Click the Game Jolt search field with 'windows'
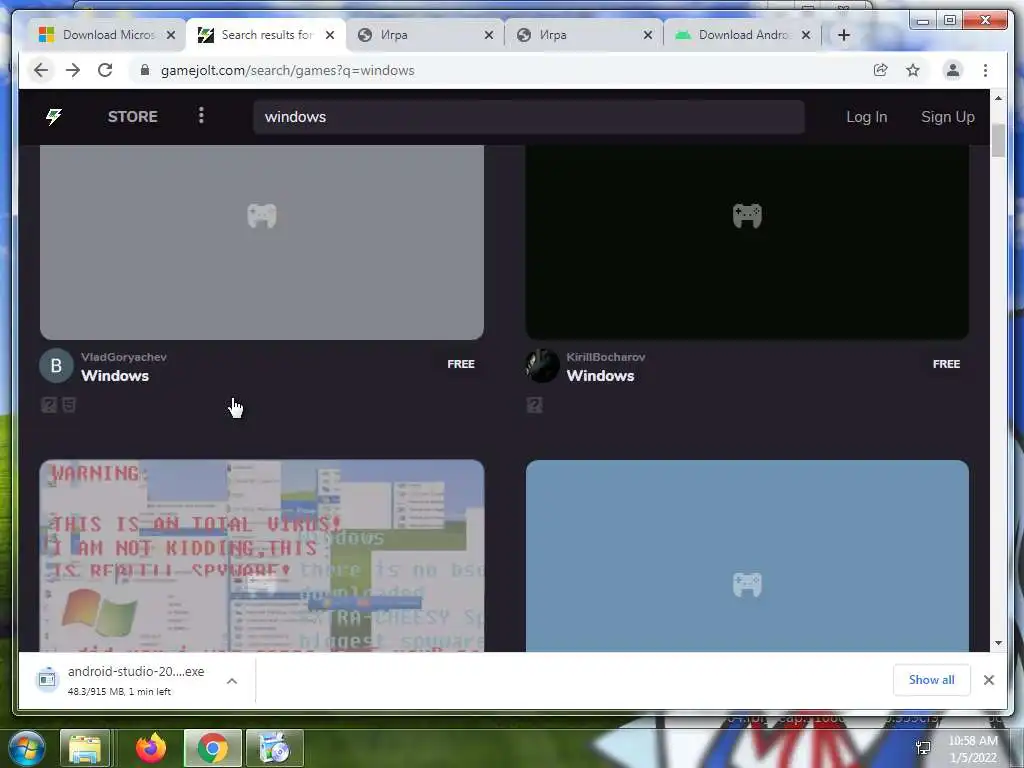The width and height of the screenshot is (1024, 768). pos(529,117)
